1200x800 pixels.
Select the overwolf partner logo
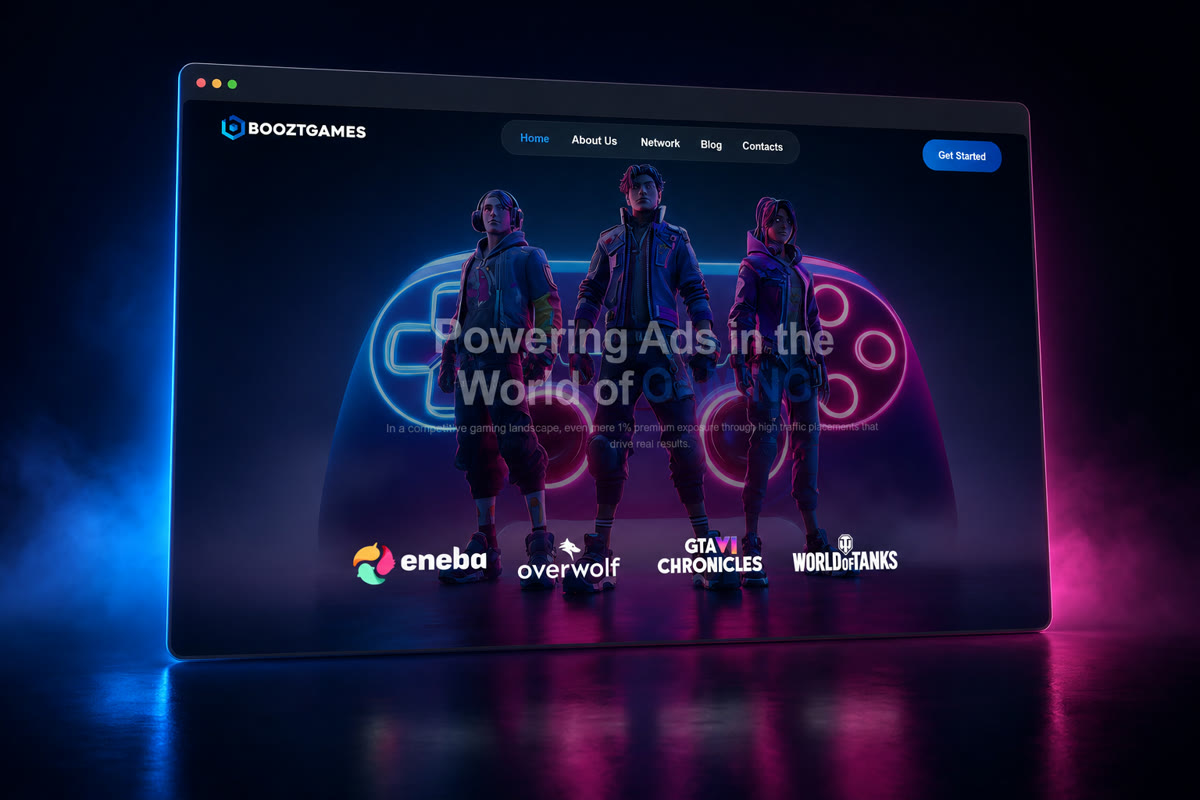pos(568,560)
